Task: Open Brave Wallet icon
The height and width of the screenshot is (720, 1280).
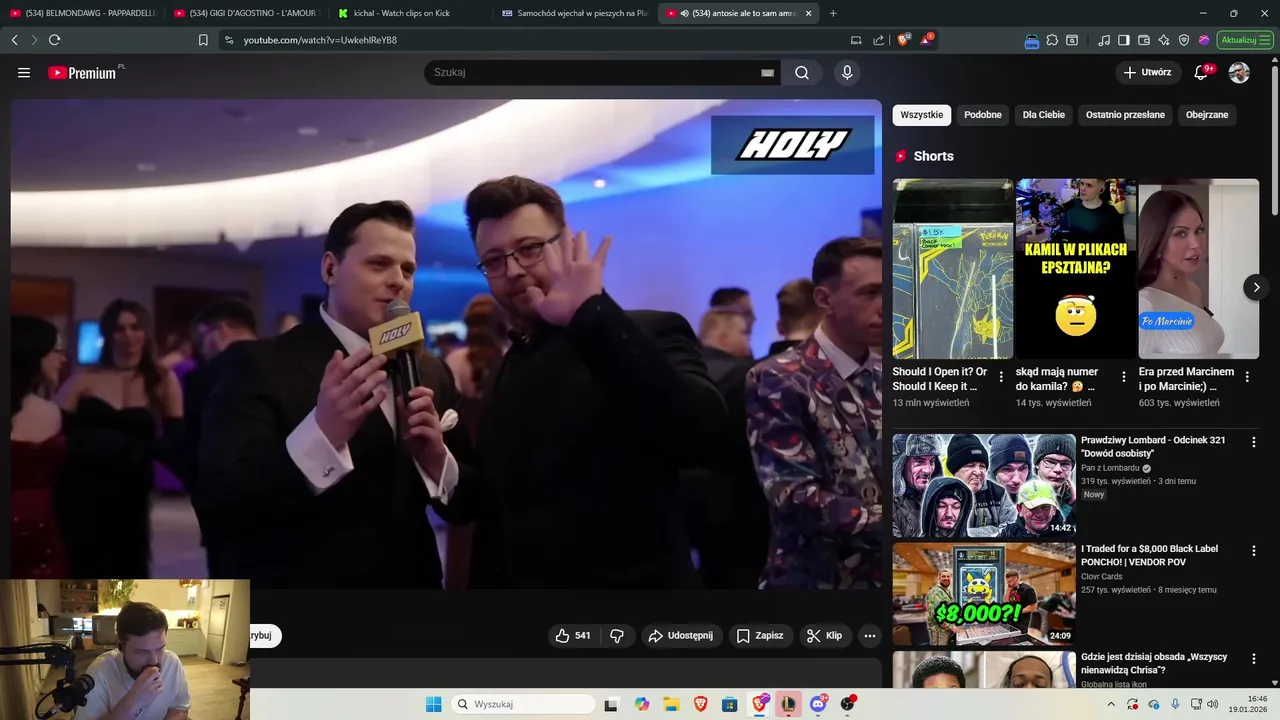Action: point(1144,40)
